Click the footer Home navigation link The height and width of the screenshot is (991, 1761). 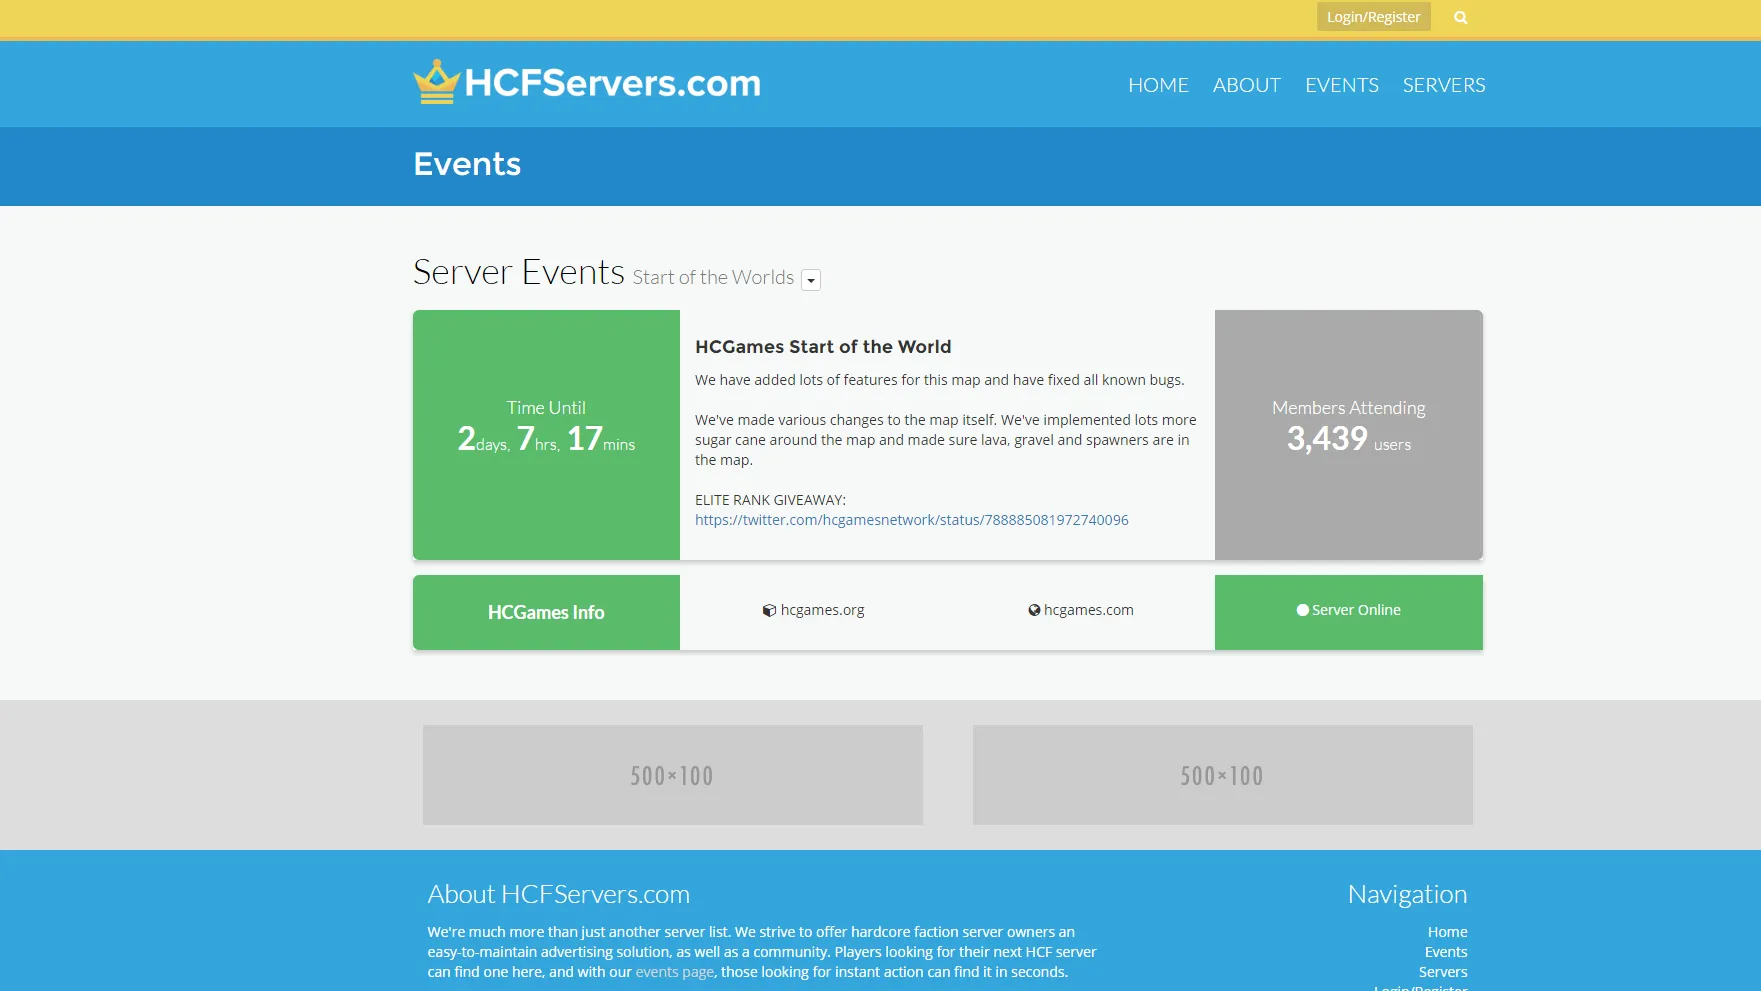click(1448, 932)
